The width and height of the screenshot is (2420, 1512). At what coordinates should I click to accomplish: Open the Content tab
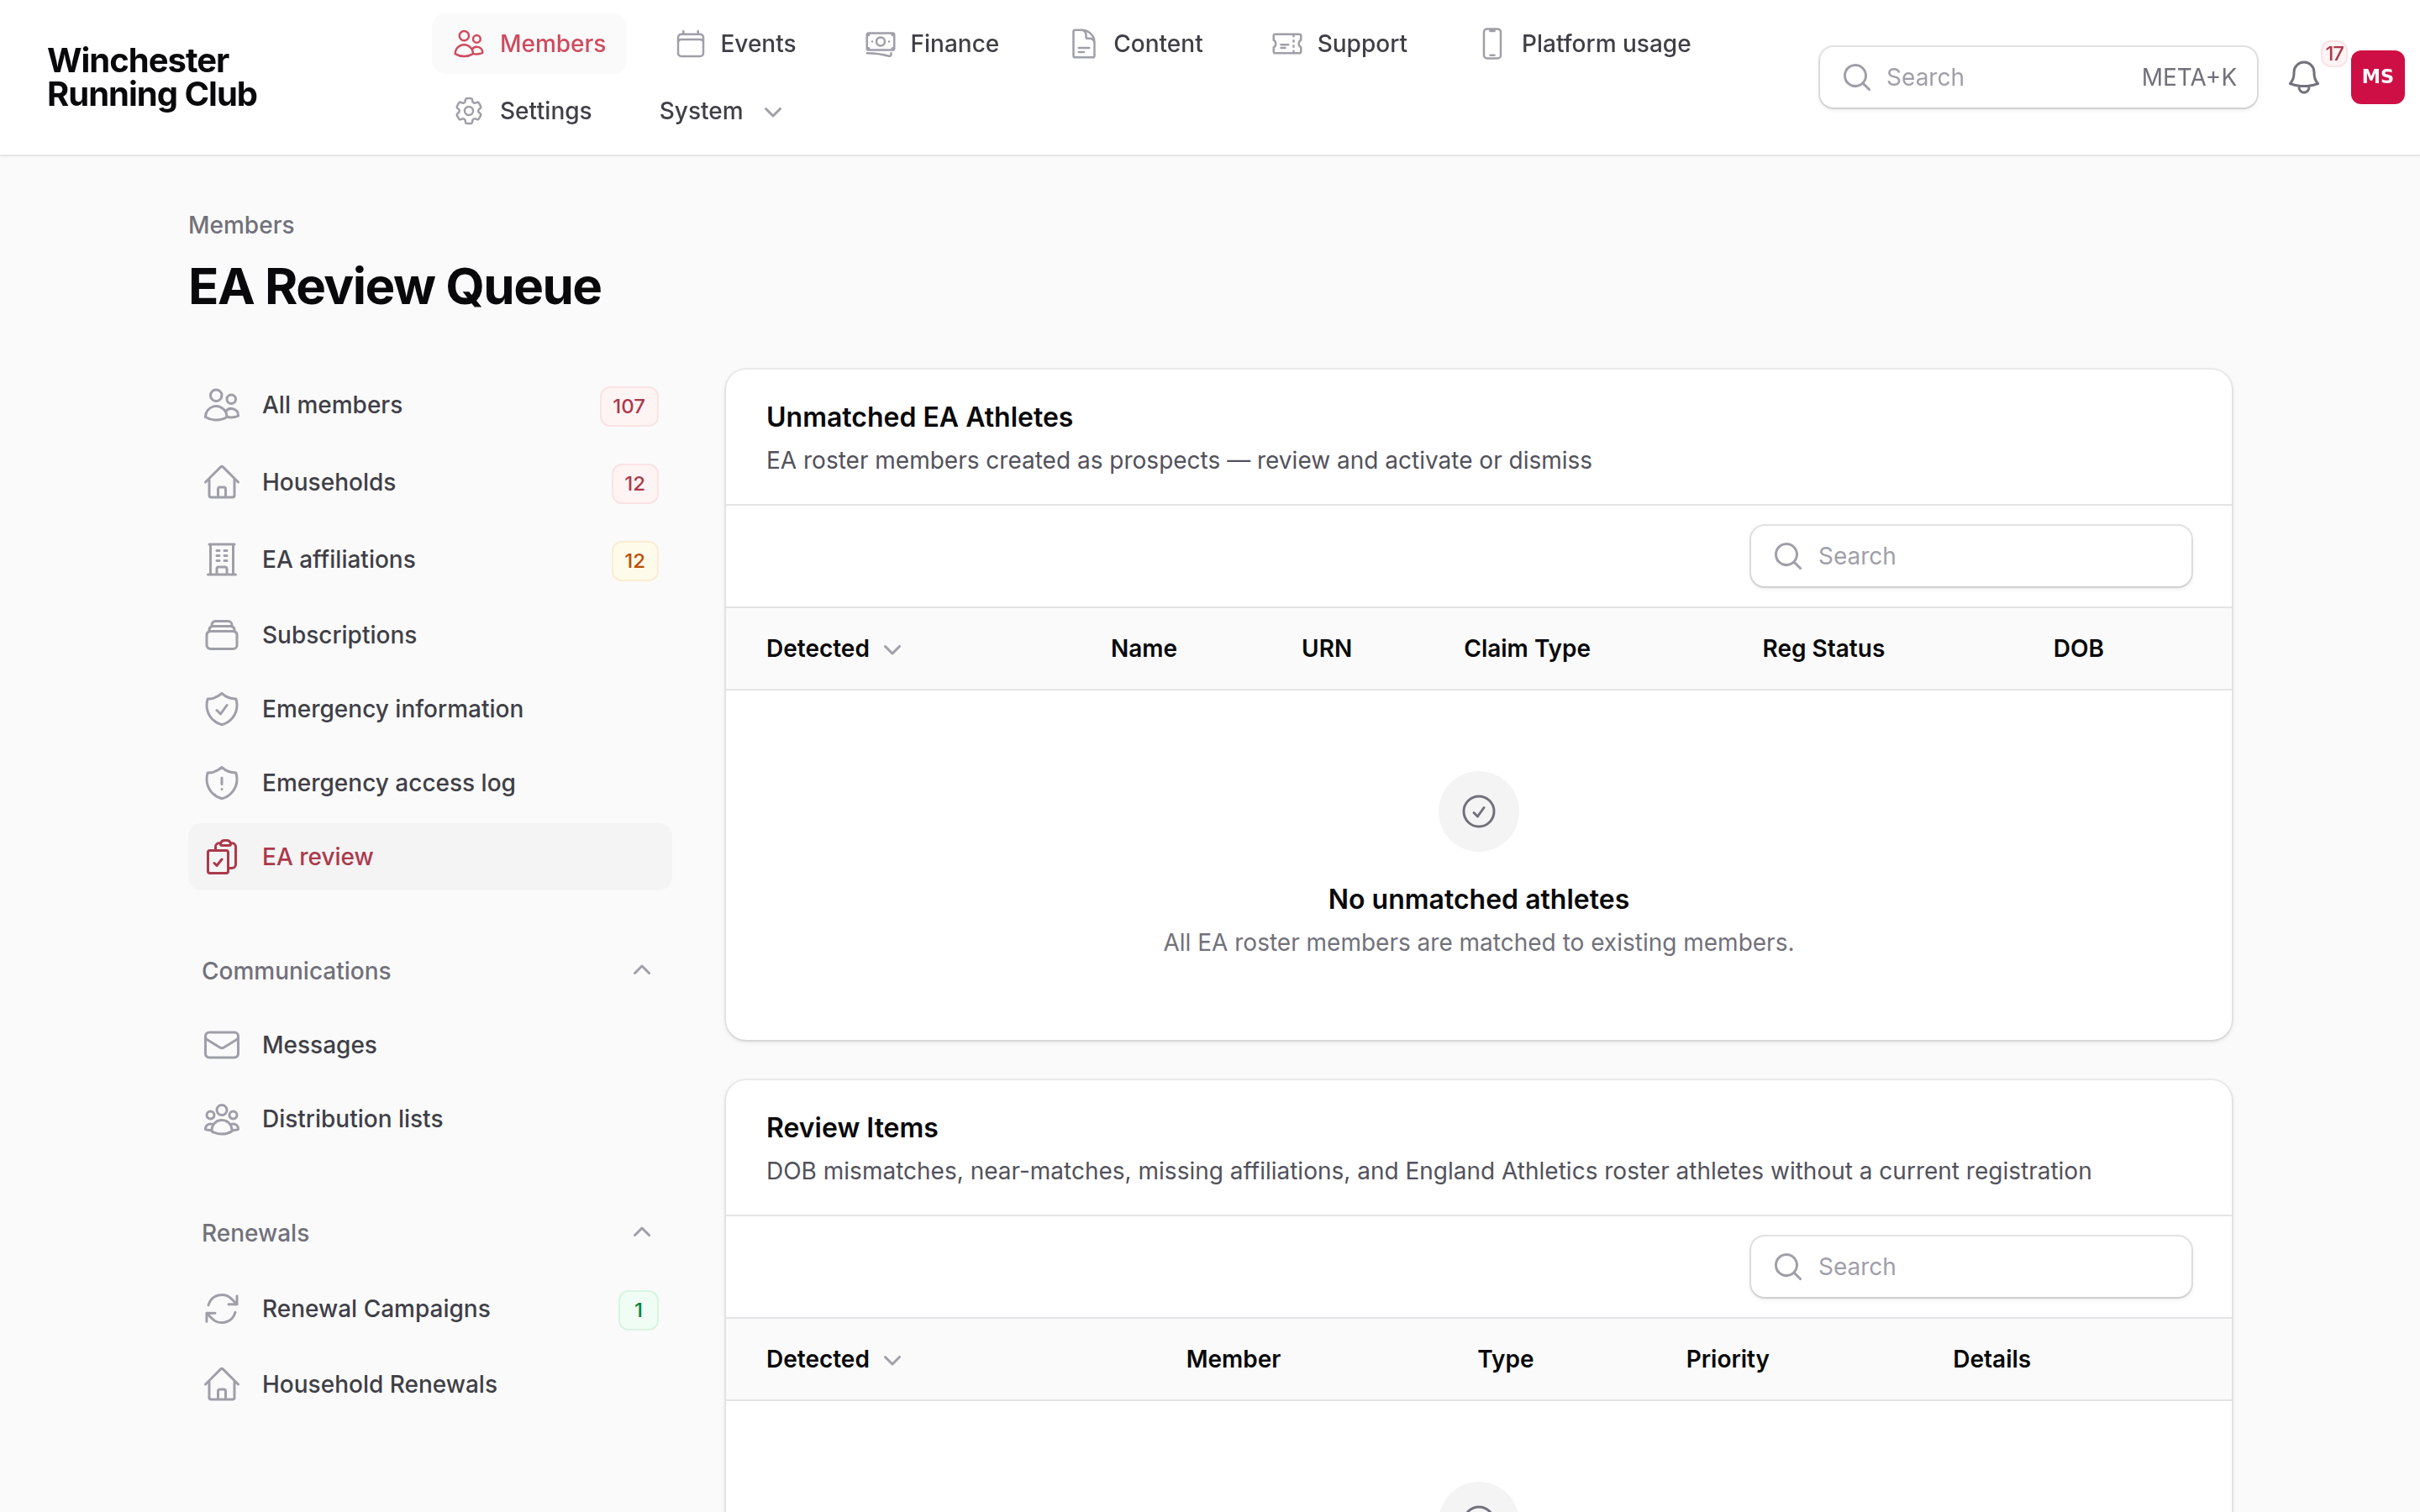pyautogui.click(x=1136, y=44)
